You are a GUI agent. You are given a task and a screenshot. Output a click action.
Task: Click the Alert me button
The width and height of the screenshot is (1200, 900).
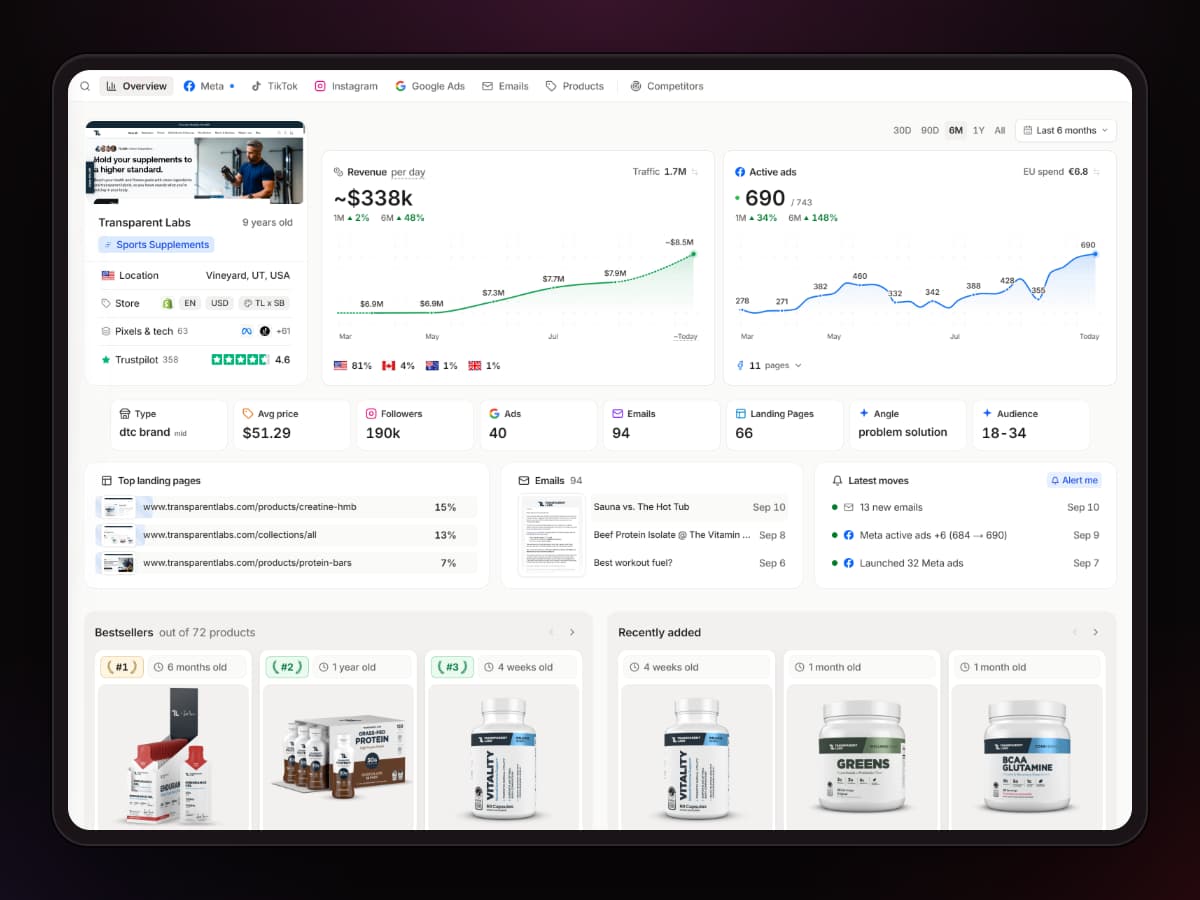point(1074,480)
